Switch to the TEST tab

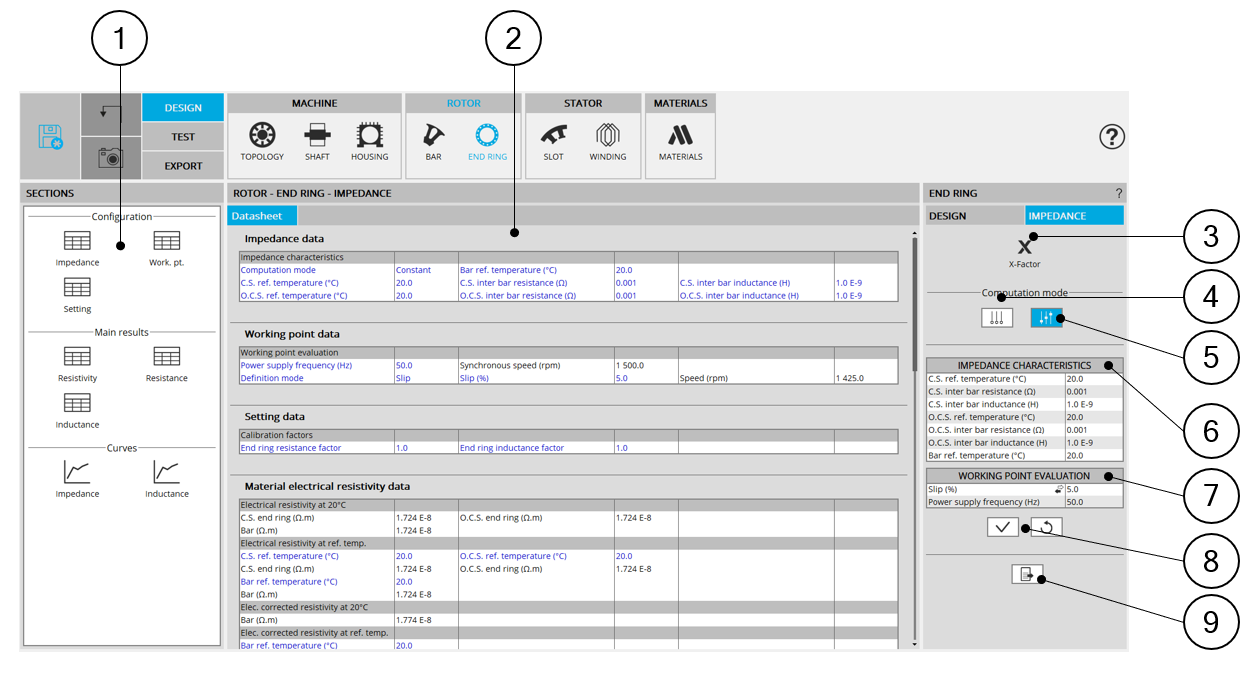183,137
